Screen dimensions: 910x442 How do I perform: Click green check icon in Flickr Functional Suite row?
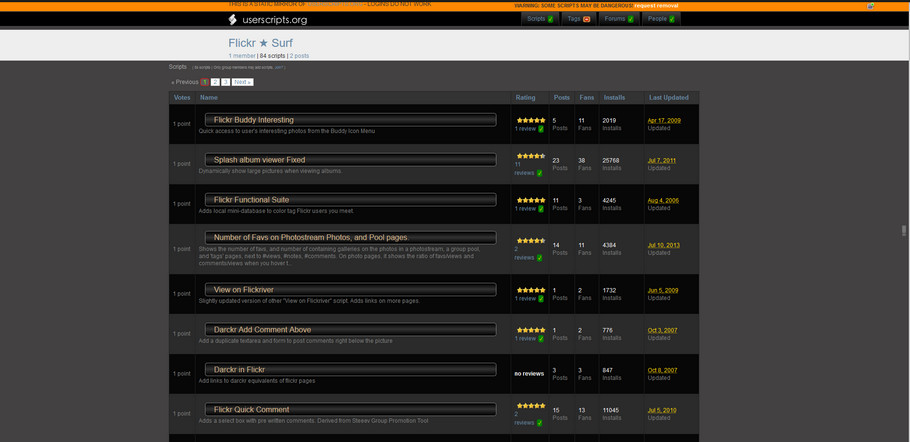point(541,208)
